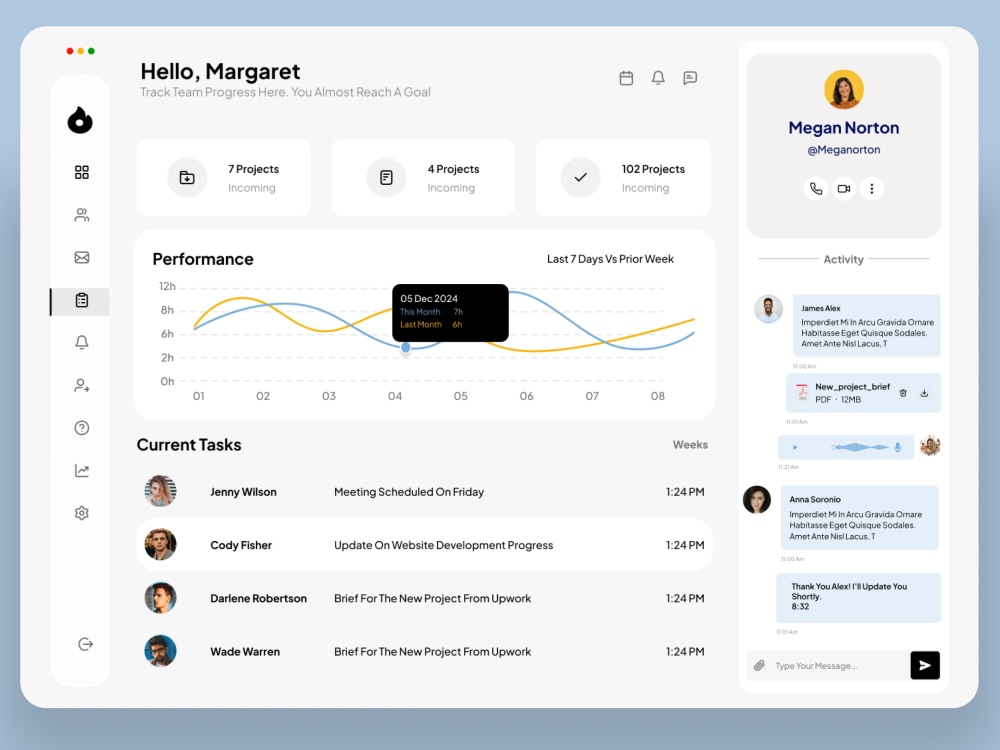Image resolution: width=1000 pixels, height=750 pixels.
Task: Open the settings gear sidebar icon
Action: (x=82, y=513)
